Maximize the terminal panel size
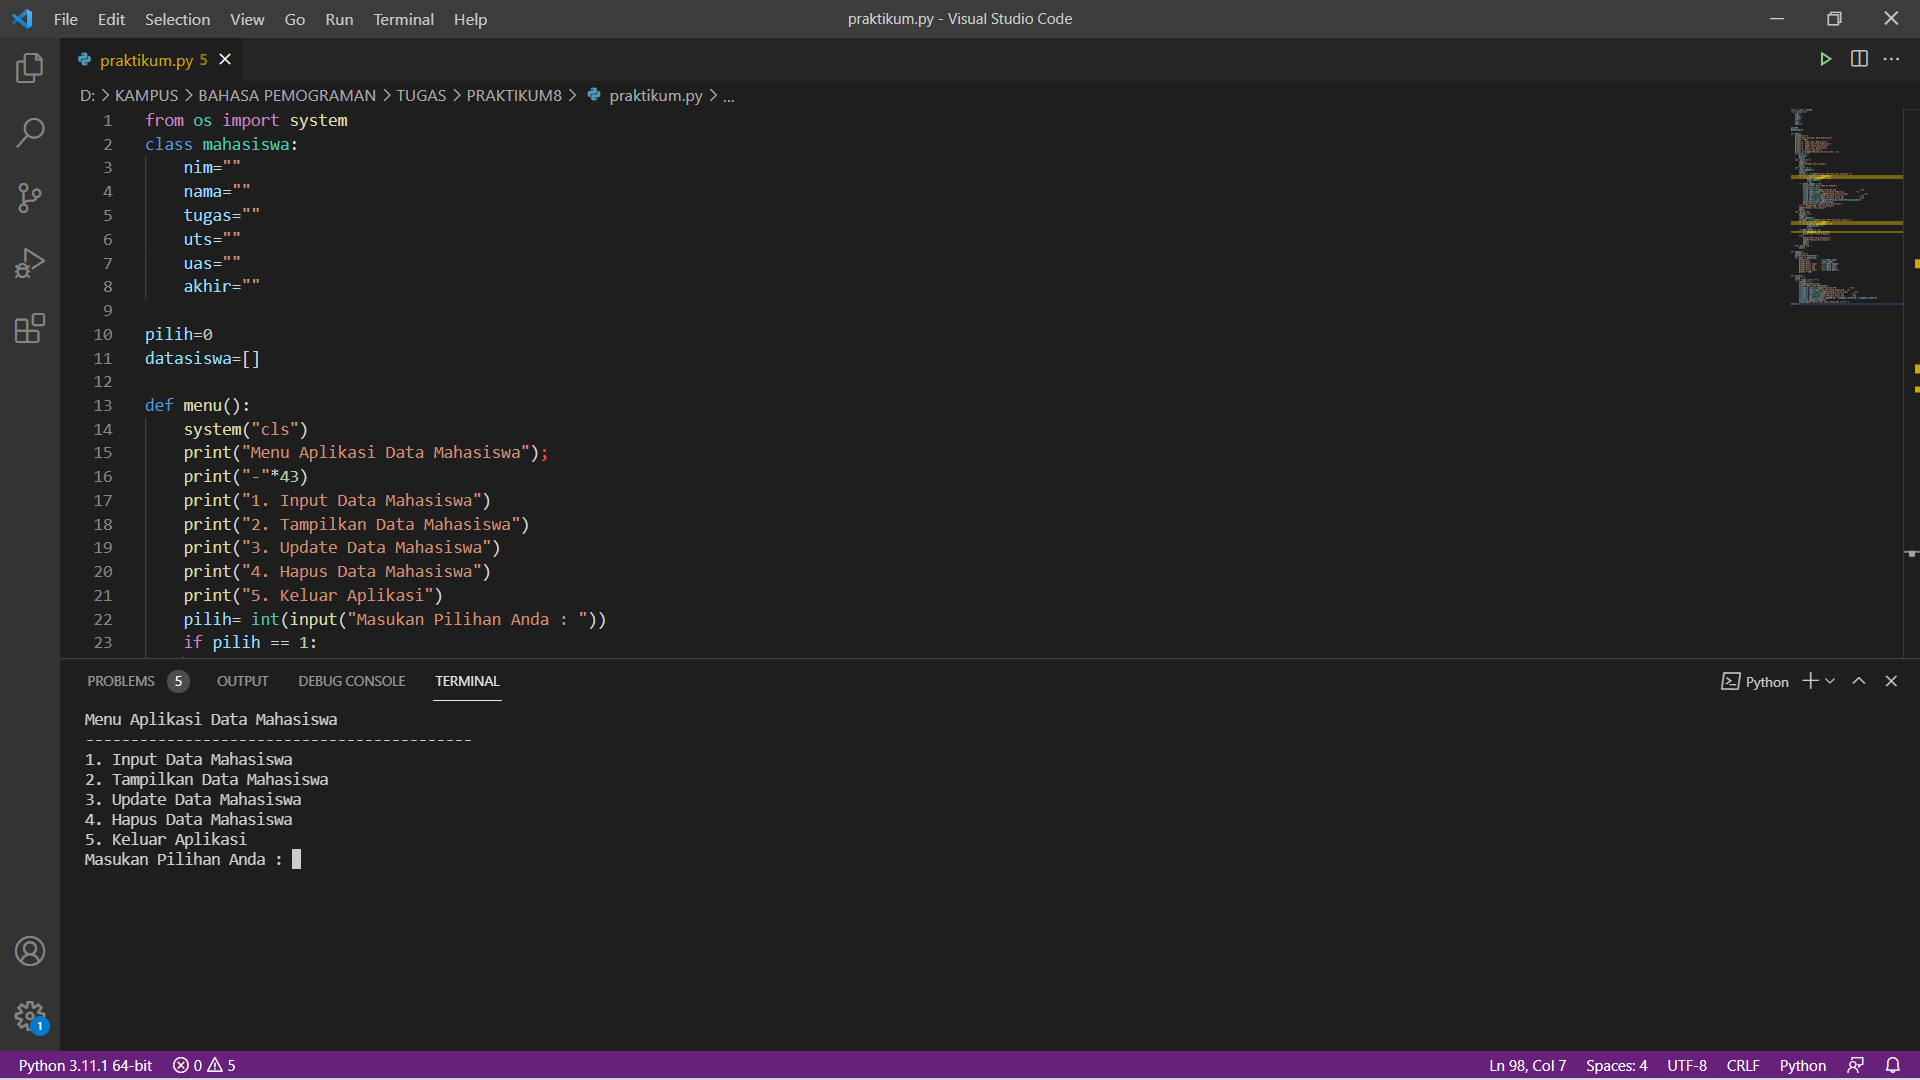 point(1859,681)
